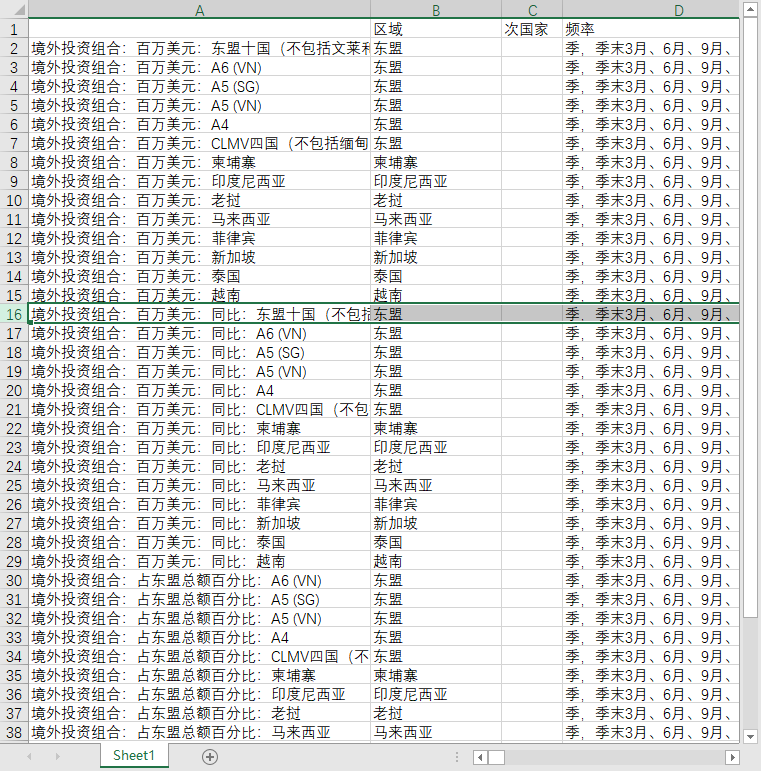Select cell A7 CLMV四国 entry
This screenshot has height=771, width=761.
coord(199,144)
